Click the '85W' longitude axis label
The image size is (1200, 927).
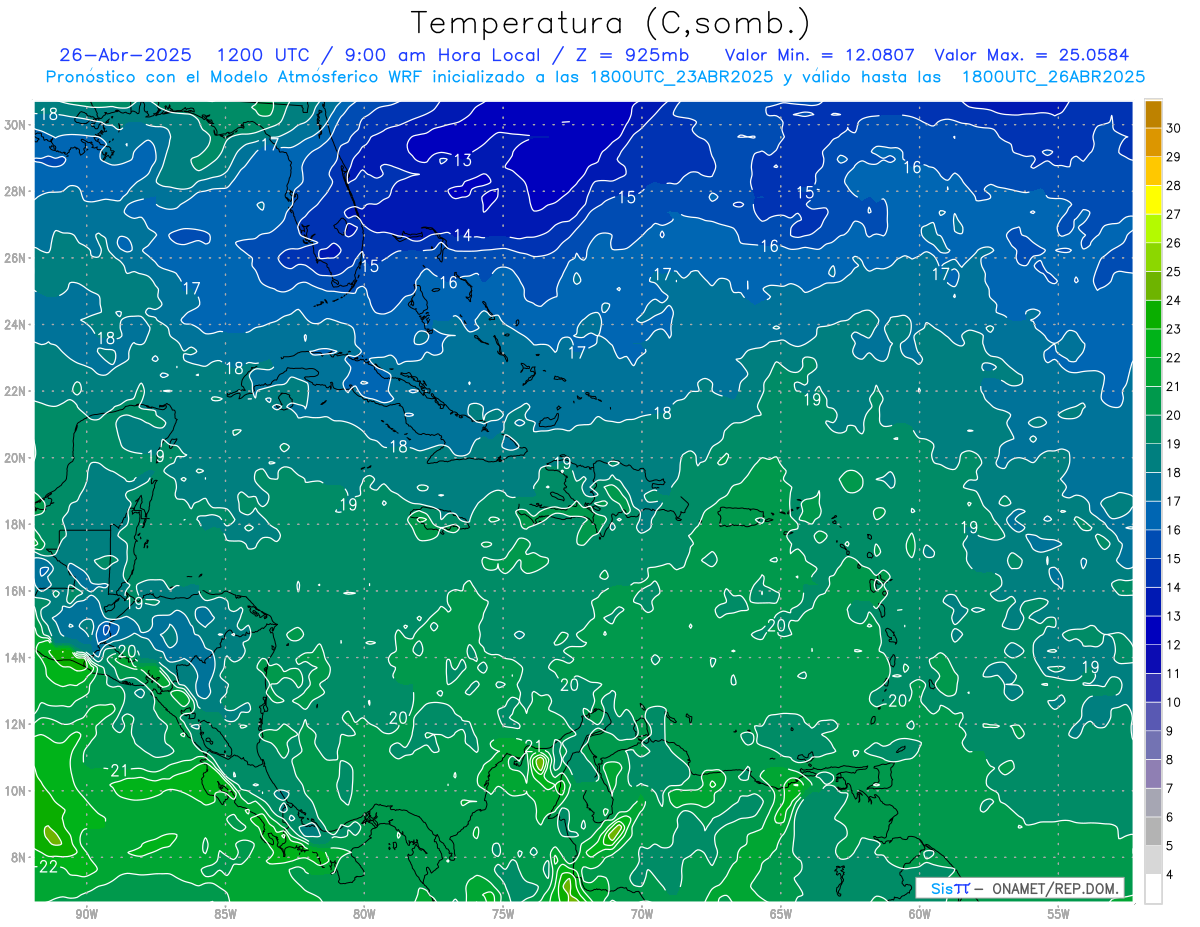225,914
